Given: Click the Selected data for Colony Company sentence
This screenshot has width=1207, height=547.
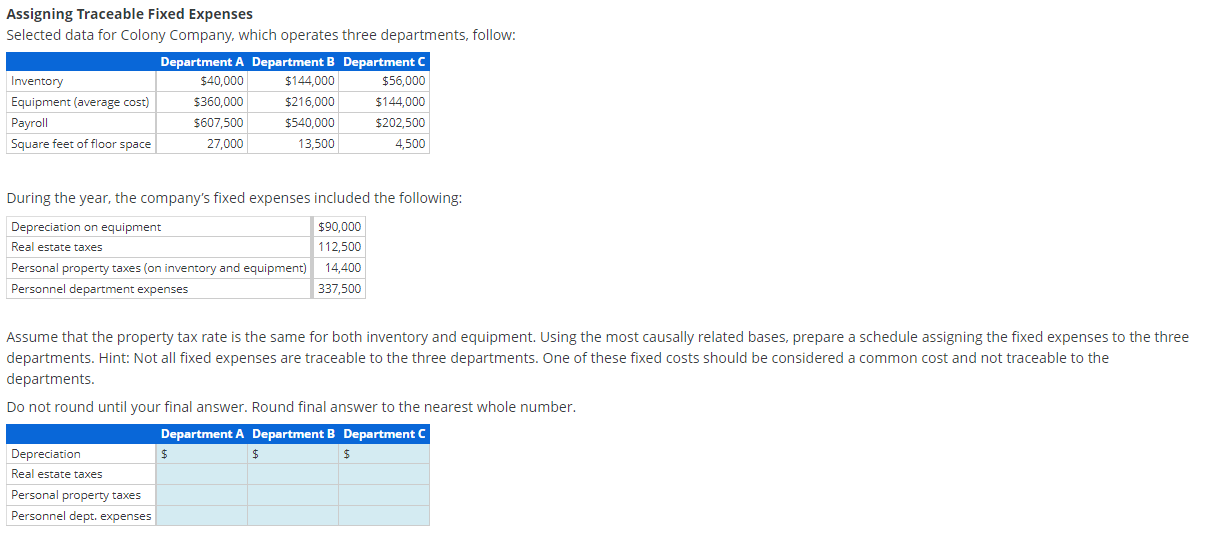Looking at the screenshot, I should [x=262, y=35].
